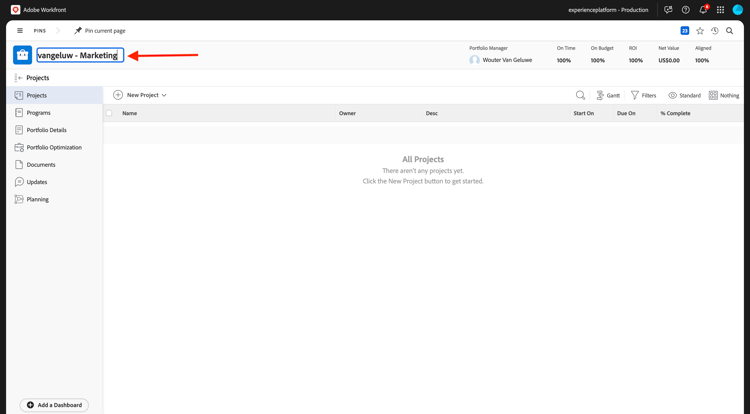Open the Recents clock icon

click(715, 31)
